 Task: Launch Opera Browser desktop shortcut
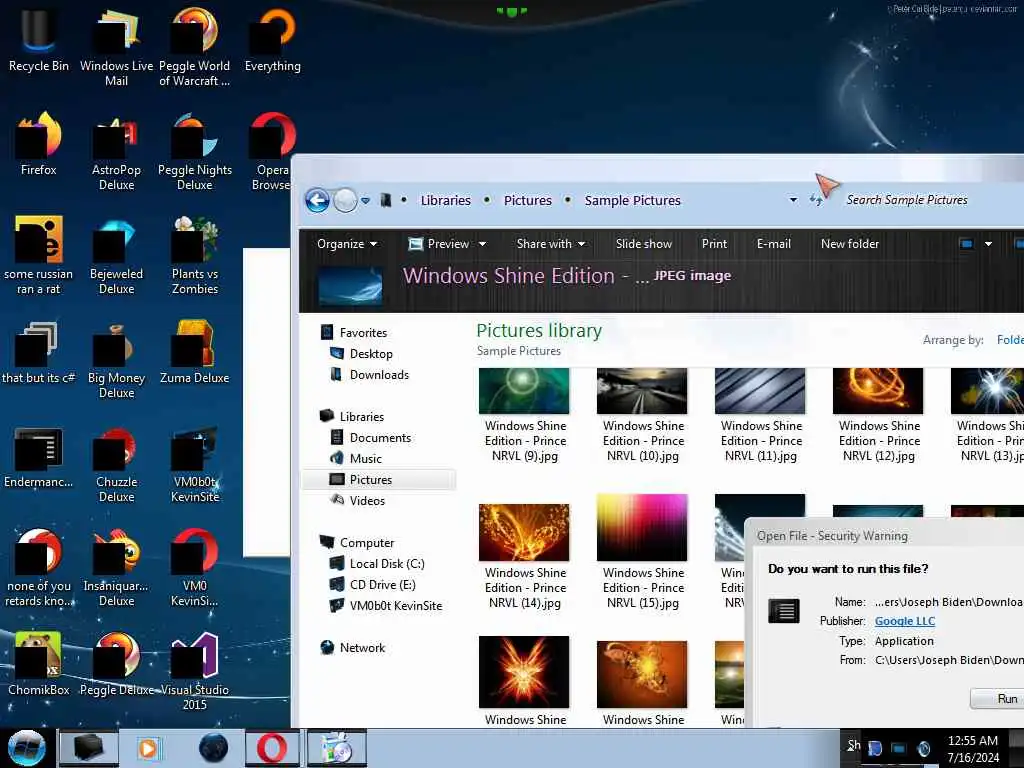coord(272,150)
